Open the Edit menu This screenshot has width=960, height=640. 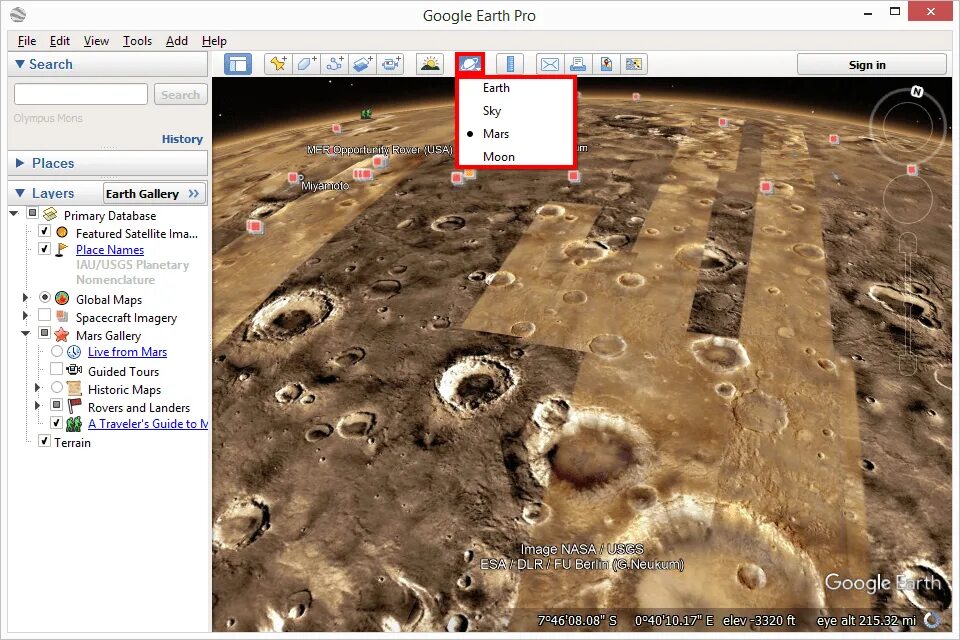(x=59, y=40)
